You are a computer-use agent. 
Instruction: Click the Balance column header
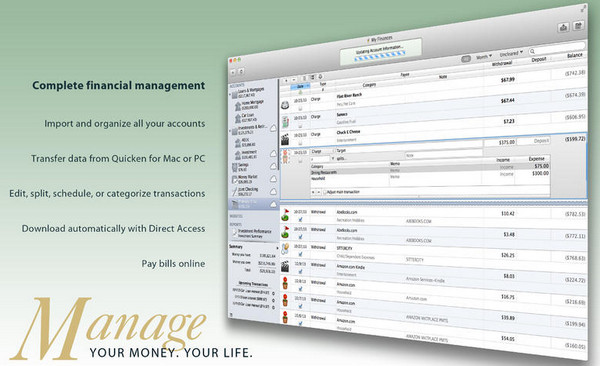(x=574, y=56)
